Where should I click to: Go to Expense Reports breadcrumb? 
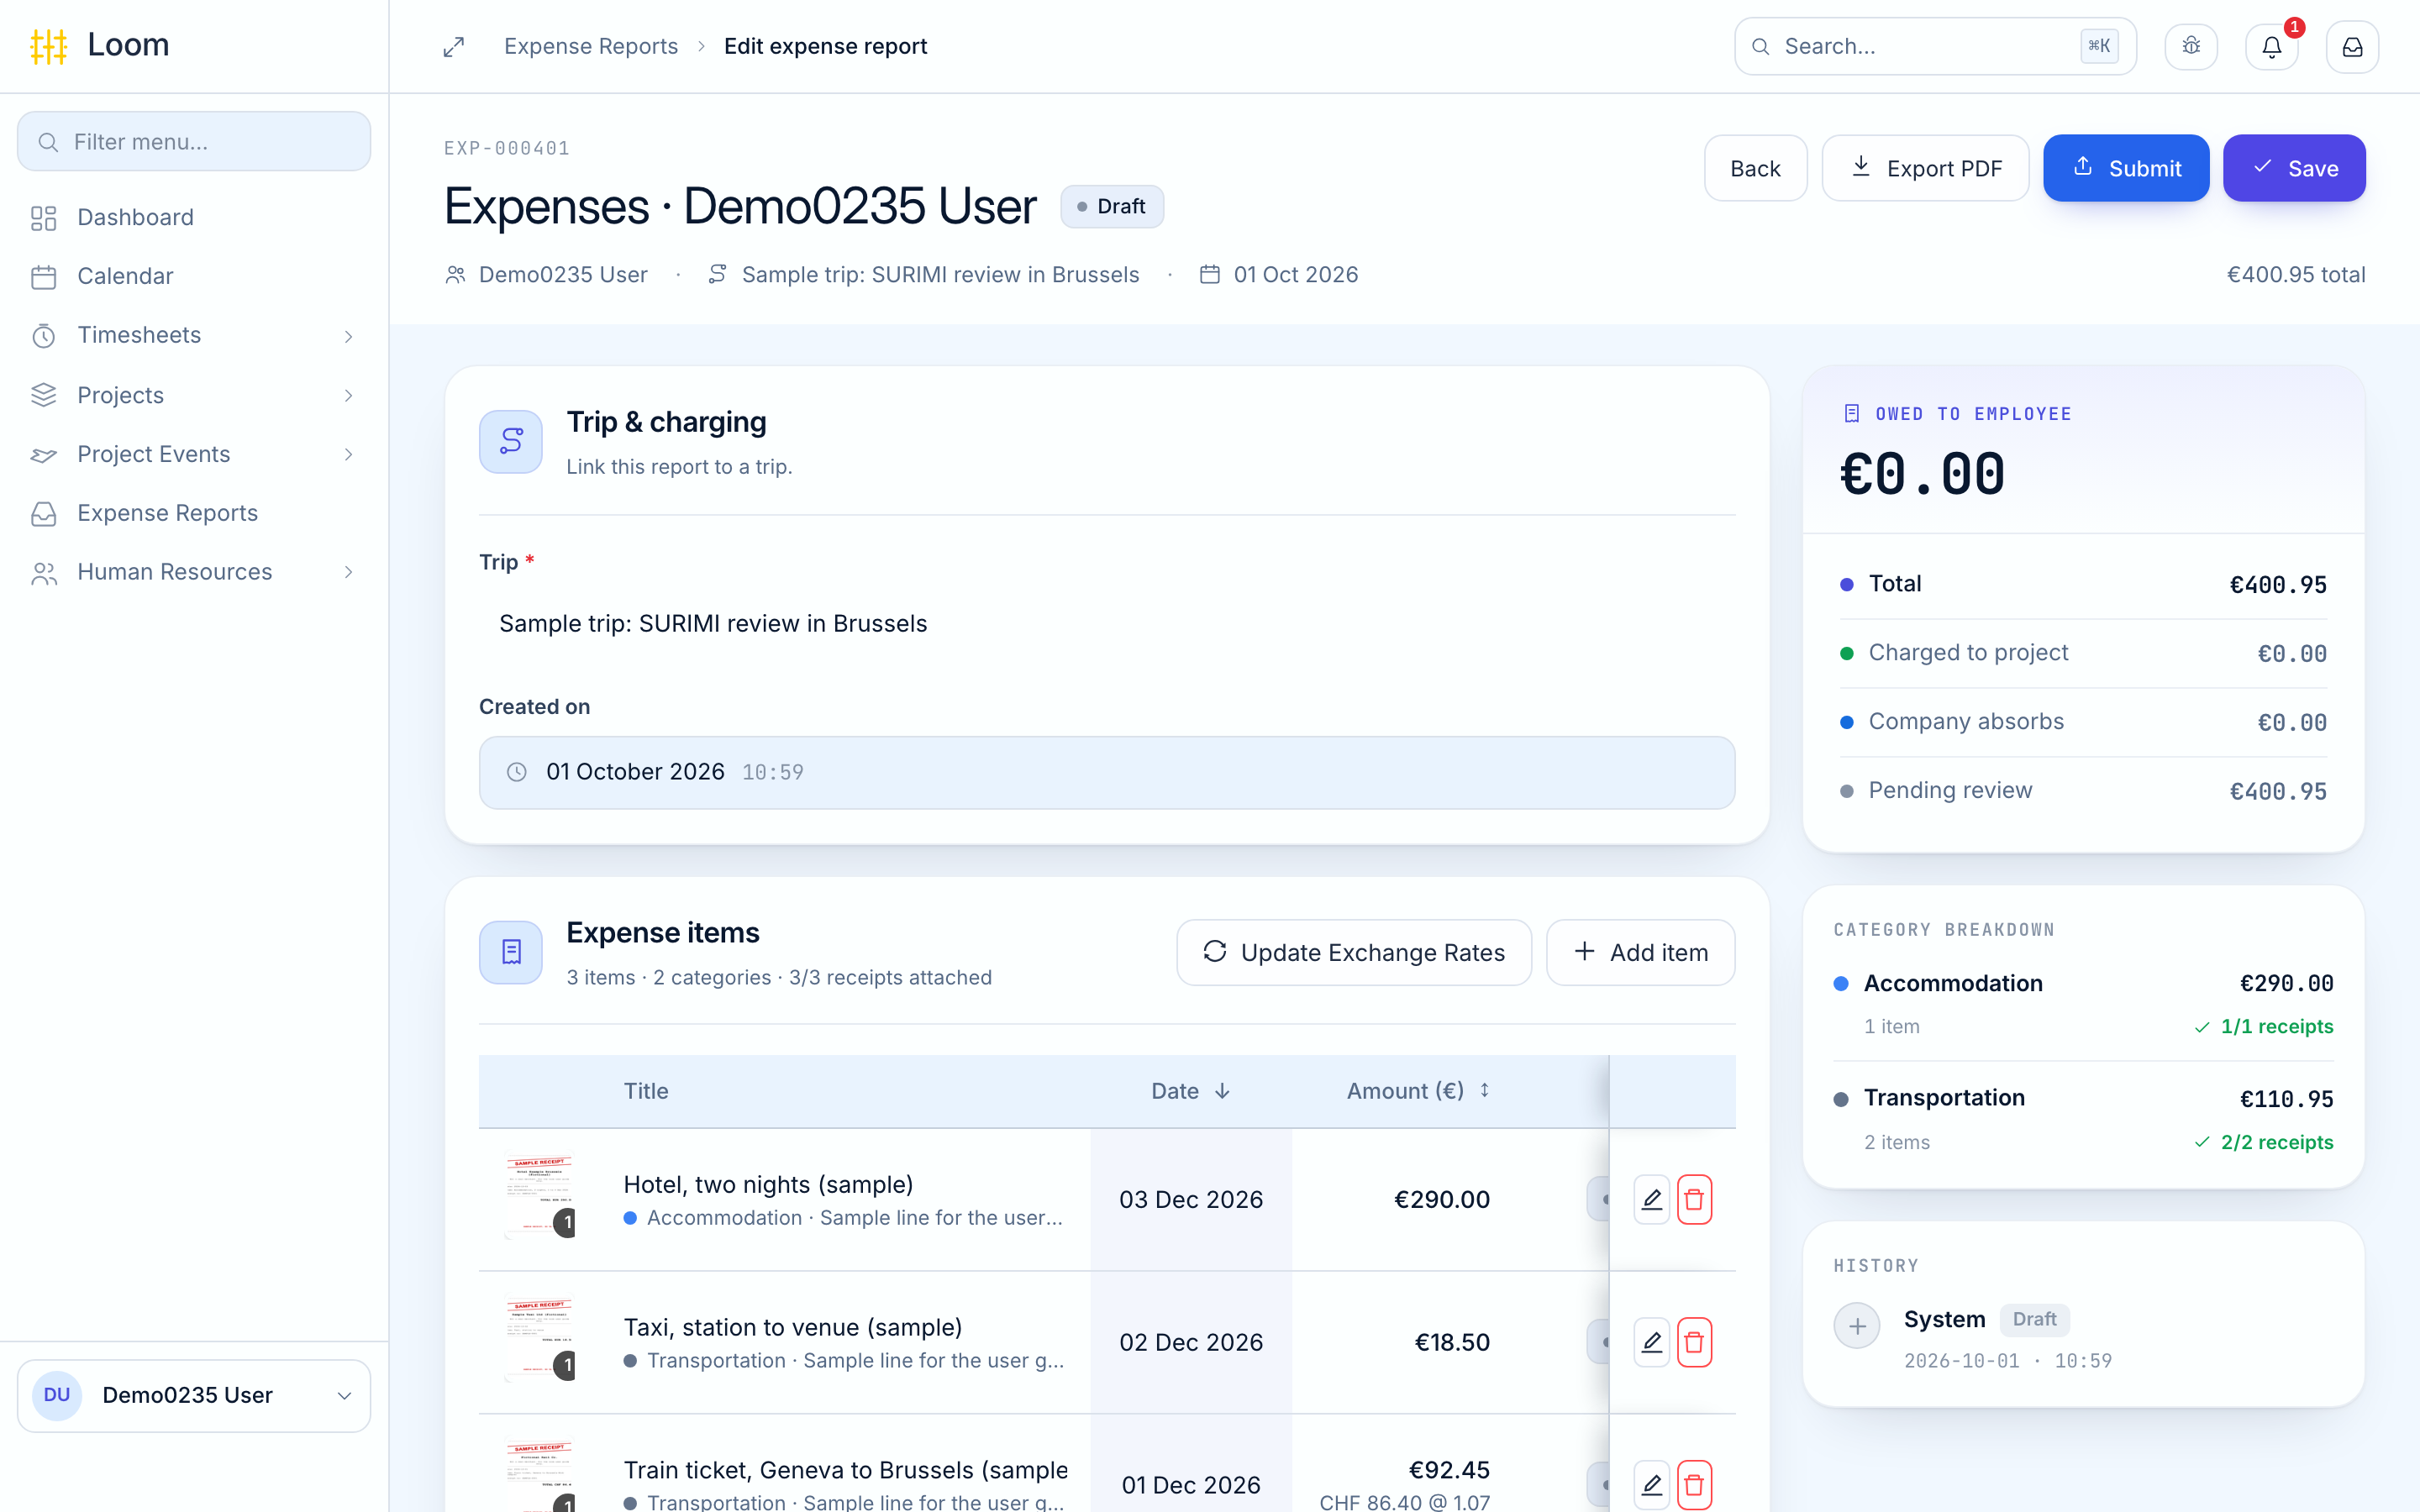coord(591,46)
